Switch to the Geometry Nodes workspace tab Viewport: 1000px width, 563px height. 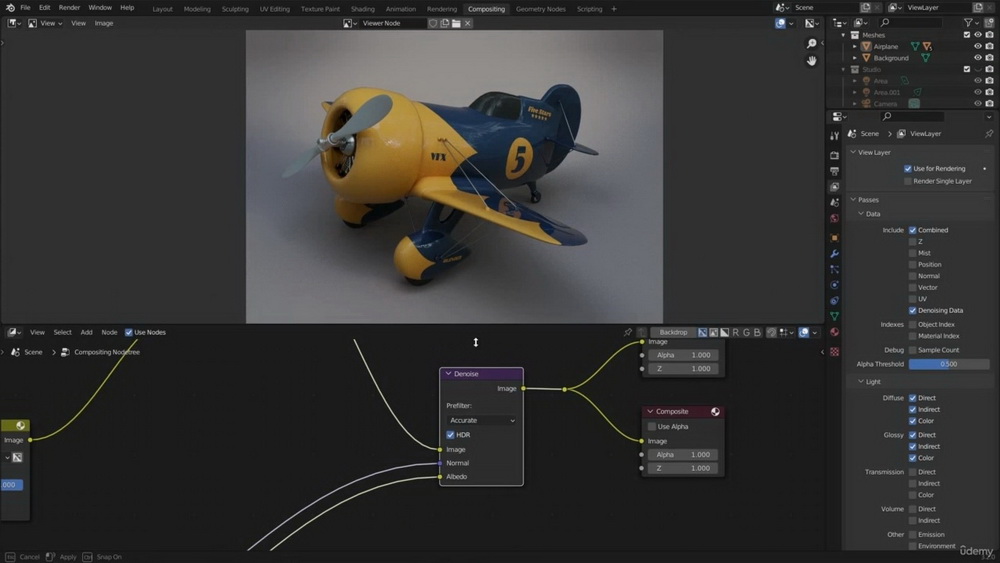point(540,9)
